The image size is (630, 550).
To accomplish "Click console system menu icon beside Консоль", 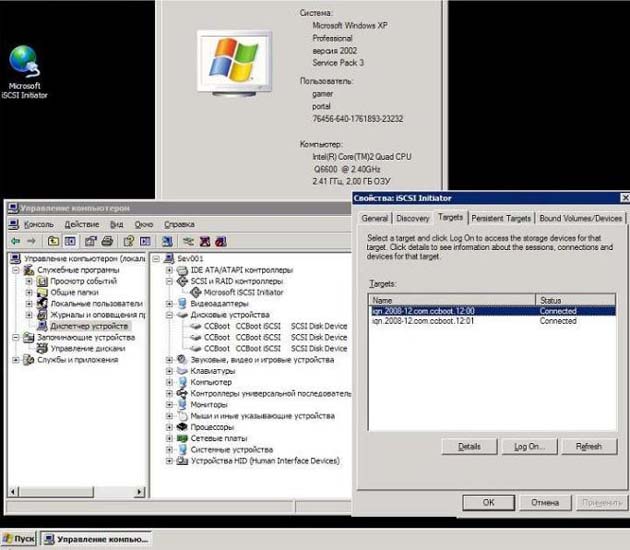I will [x=14, y=224].
